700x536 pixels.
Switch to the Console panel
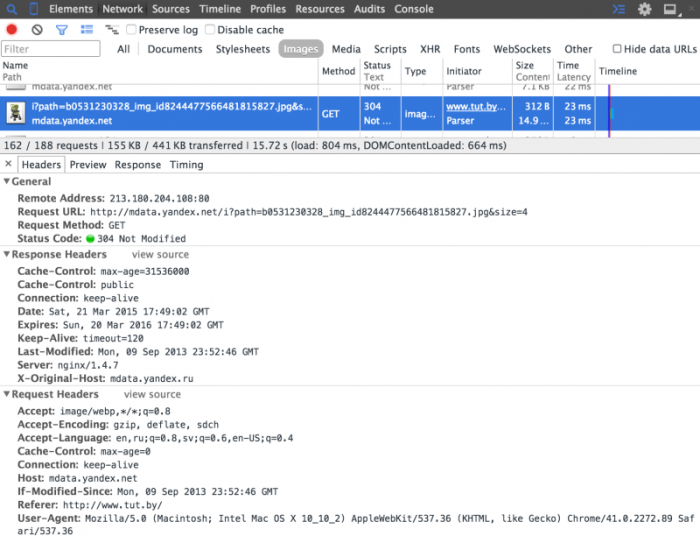pos(413,9)
